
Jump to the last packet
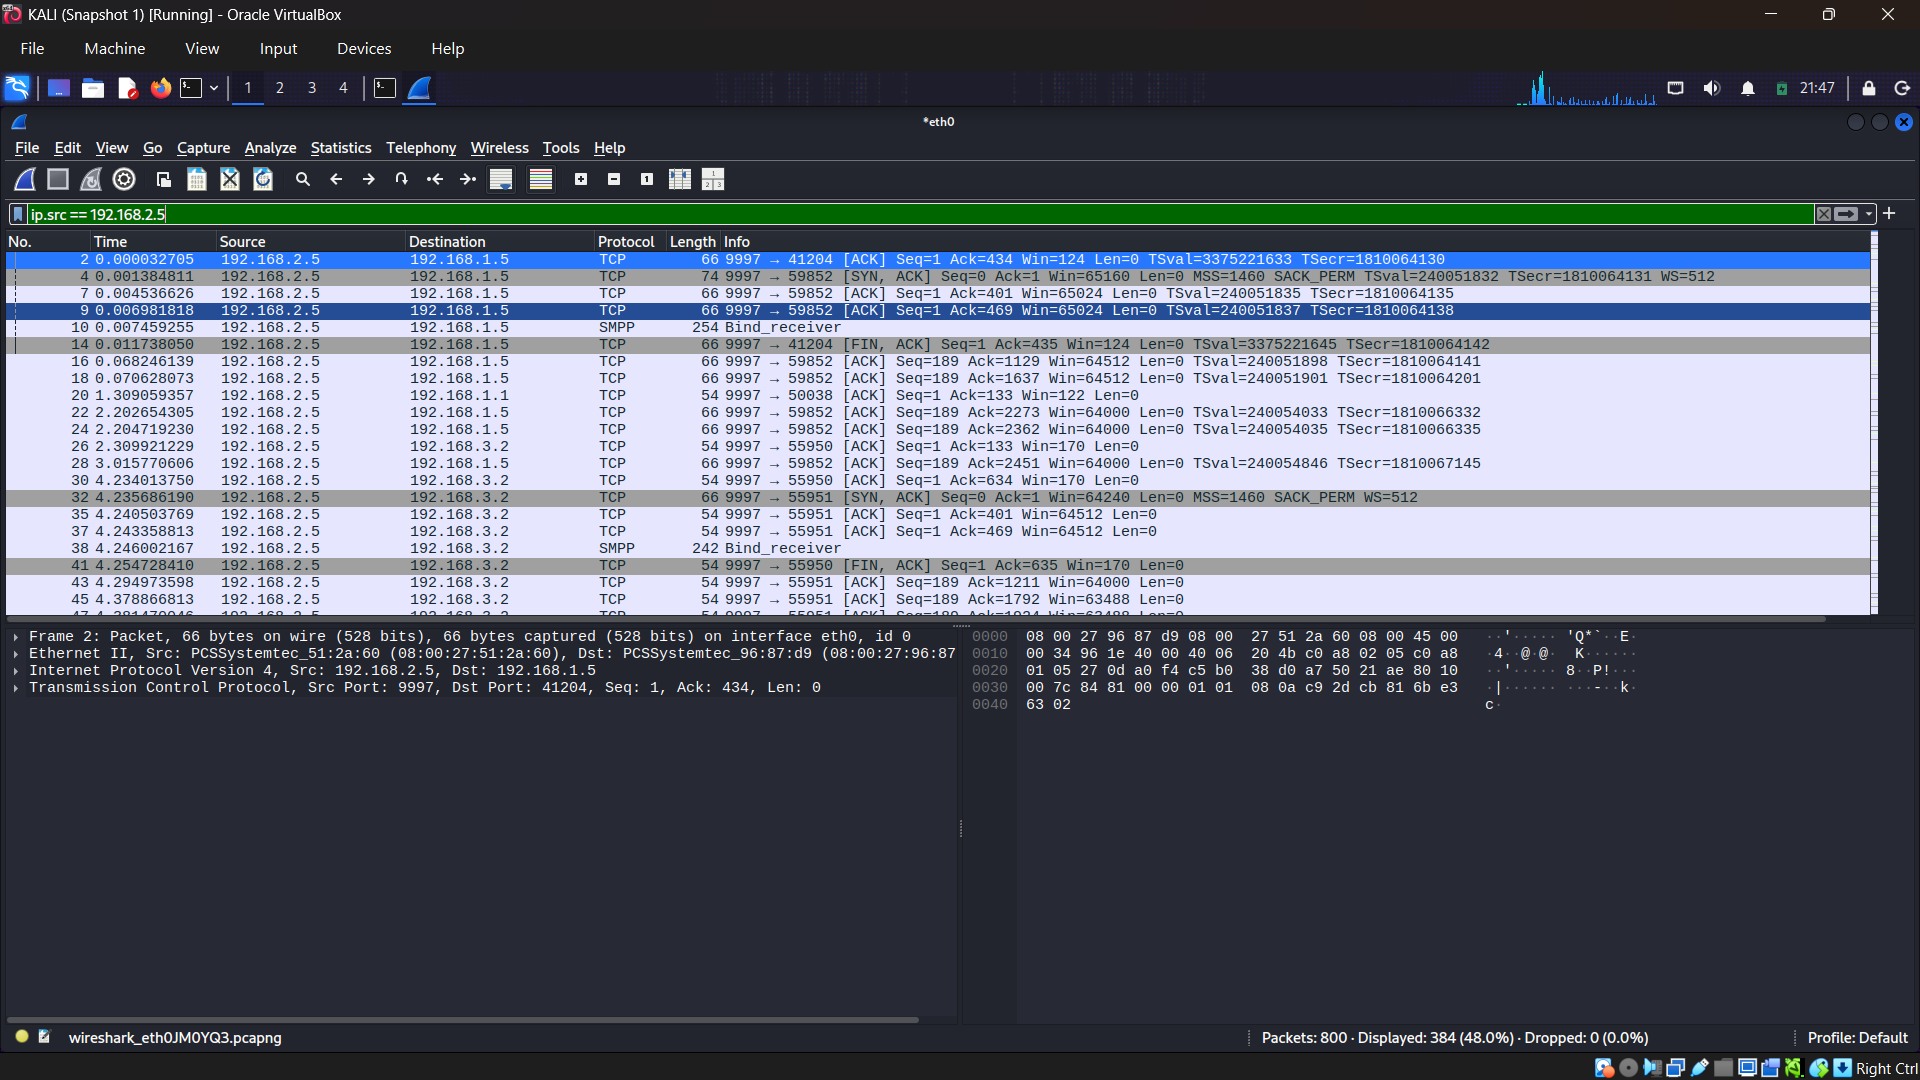coord(468,179)
